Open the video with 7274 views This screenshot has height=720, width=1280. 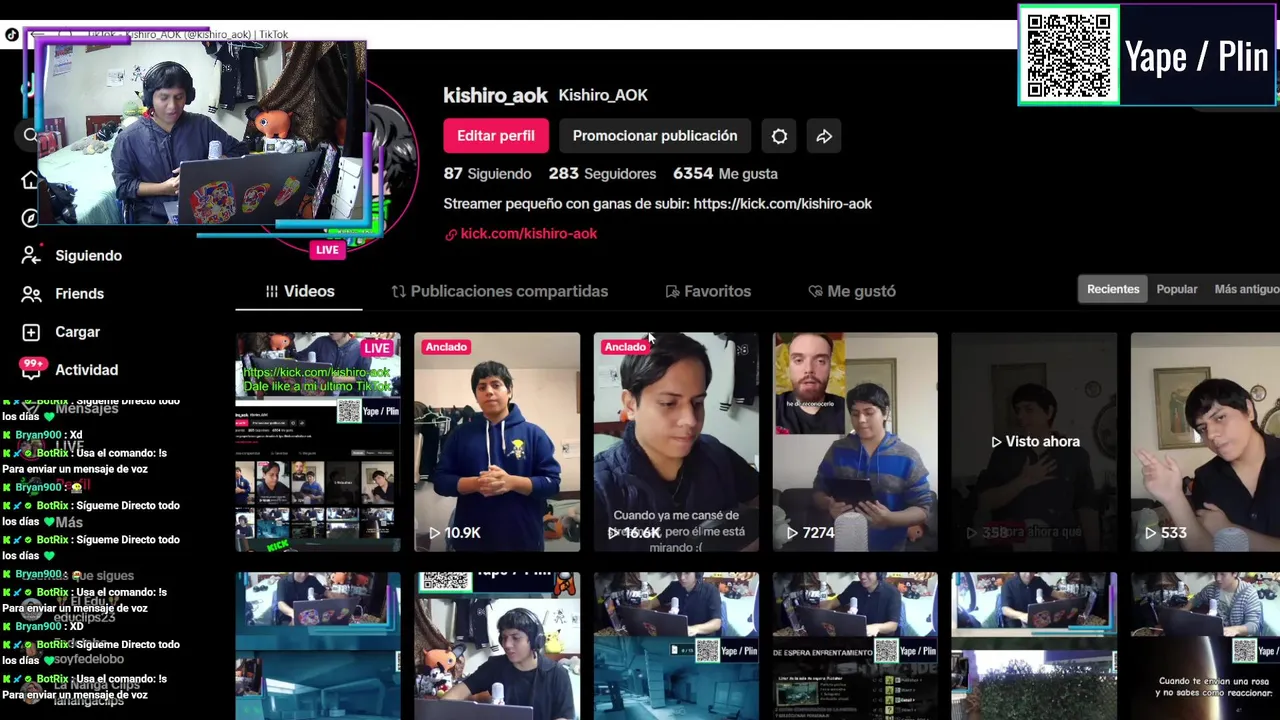[x=855, y=442]
